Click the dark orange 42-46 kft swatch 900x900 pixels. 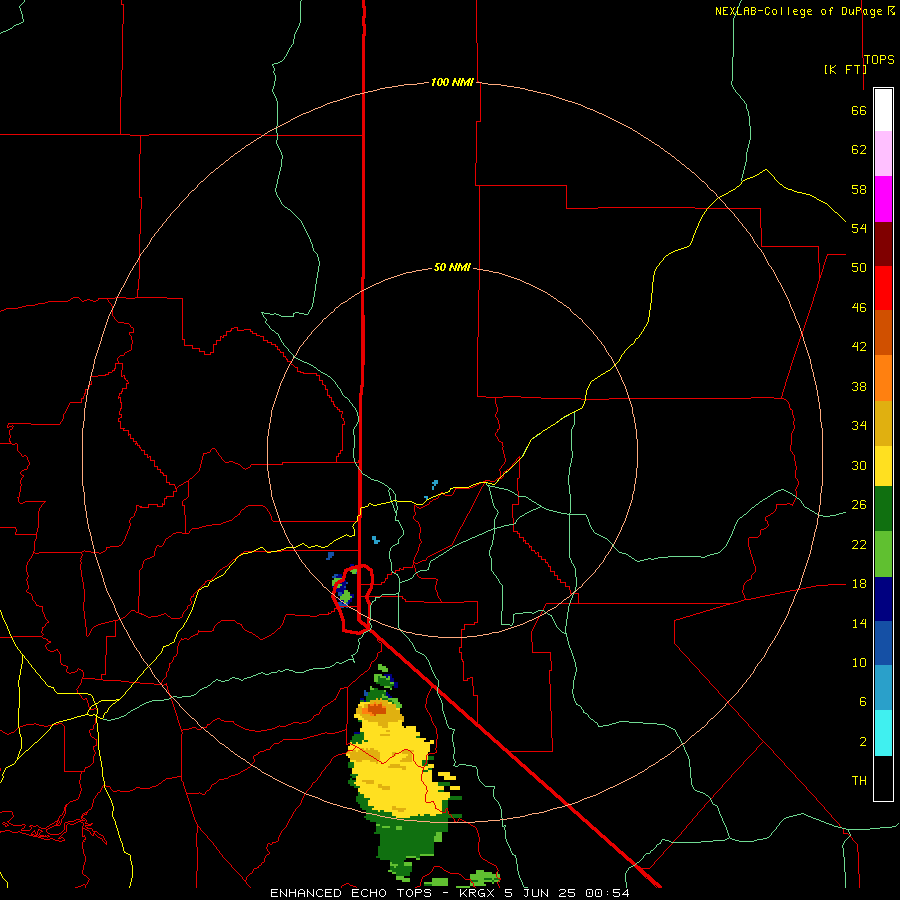point(883,333)
